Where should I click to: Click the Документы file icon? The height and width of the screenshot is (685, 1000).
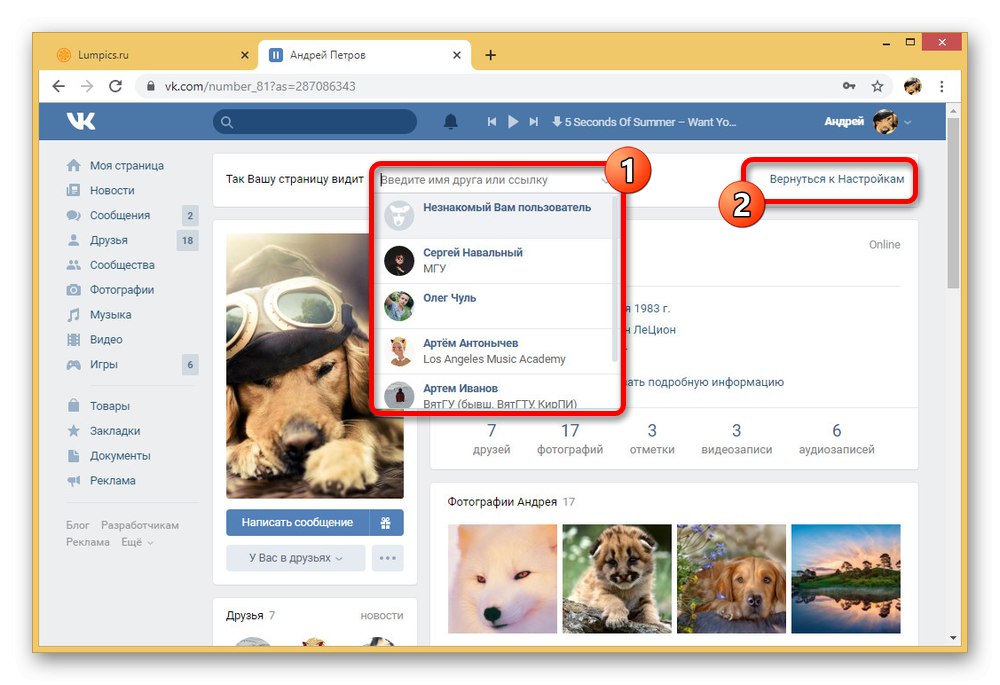(74, 455)
